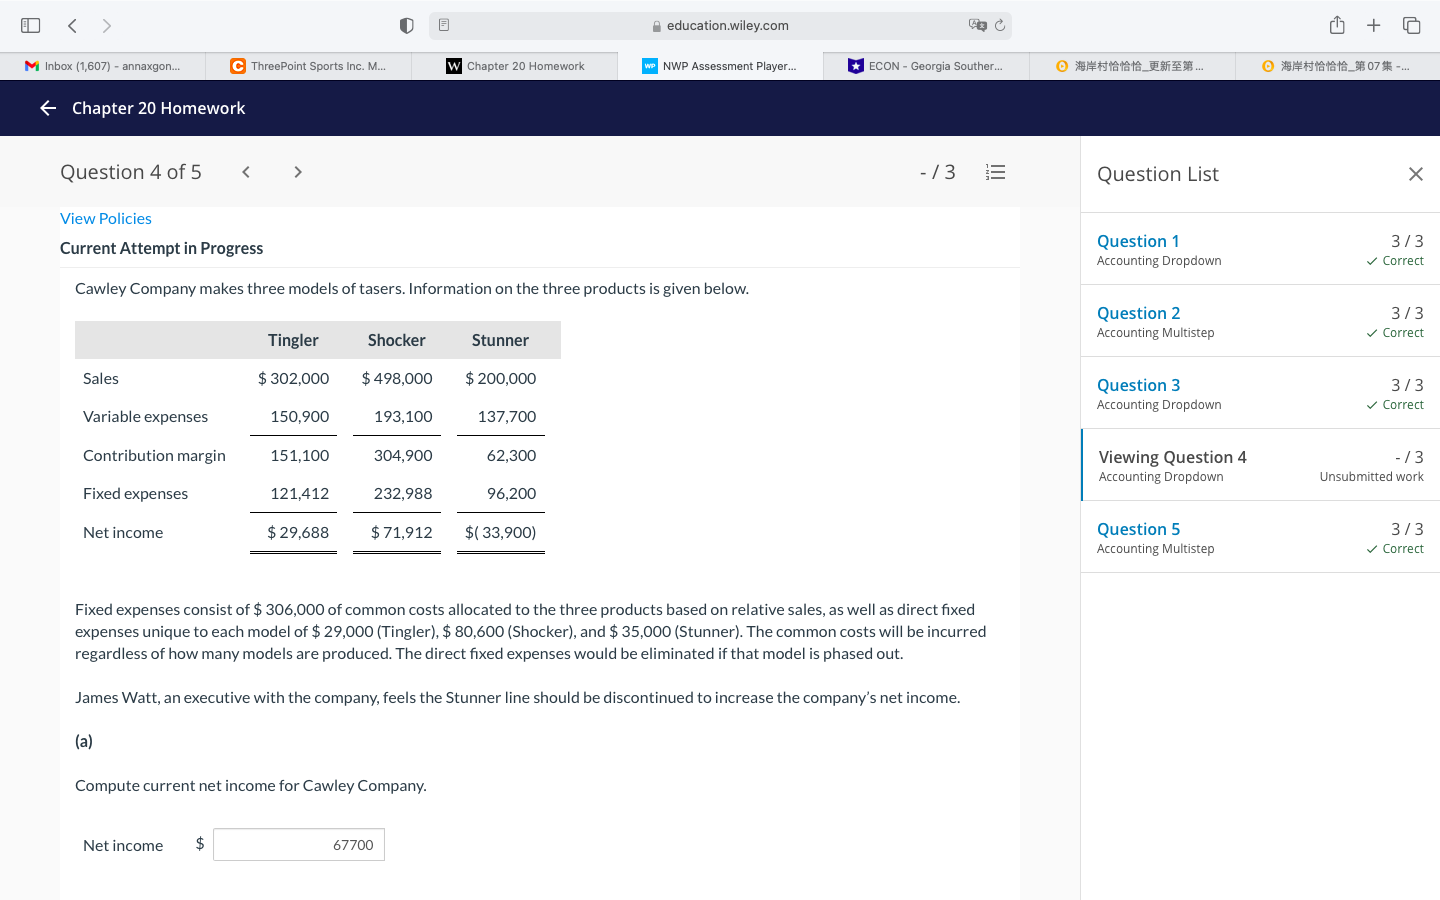Toggle the Safari sidebar icon
This screenshot has width=1440, height=900.
(30, 25)
